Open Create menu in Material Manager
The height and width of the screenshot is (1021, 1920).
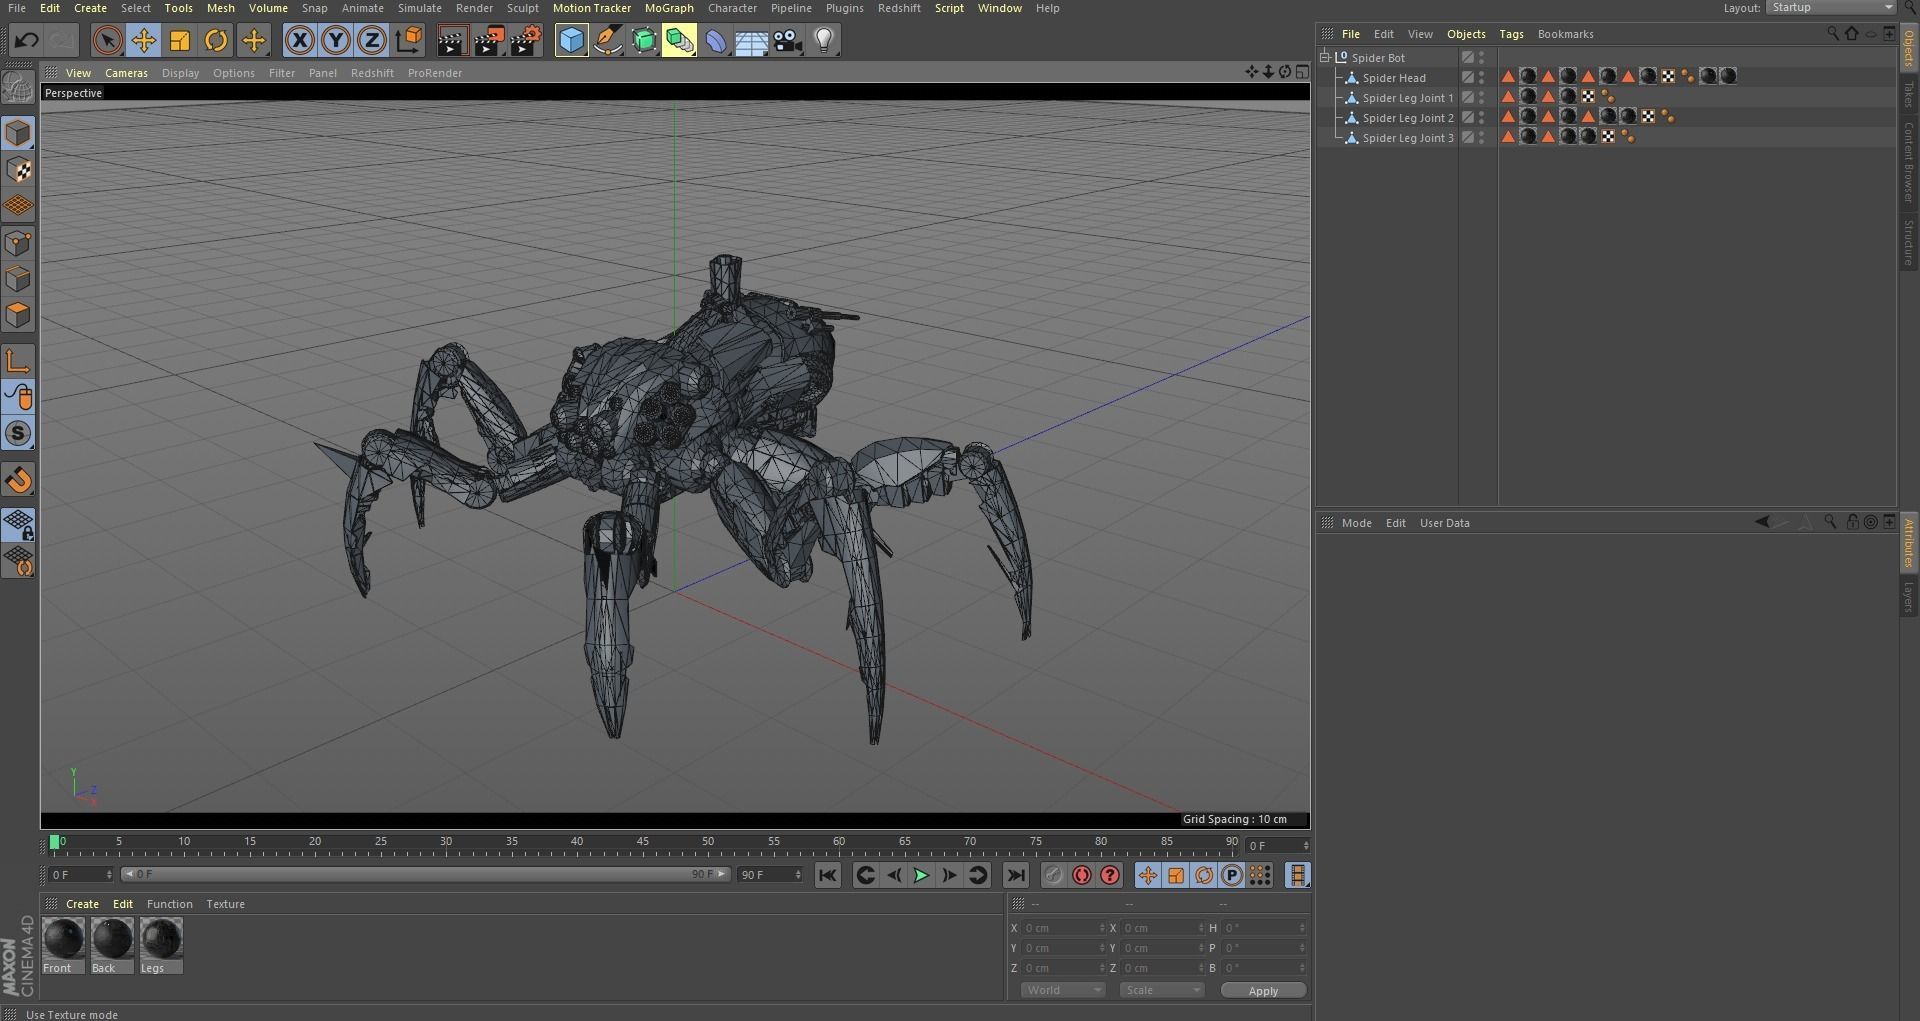pos(82,904)
